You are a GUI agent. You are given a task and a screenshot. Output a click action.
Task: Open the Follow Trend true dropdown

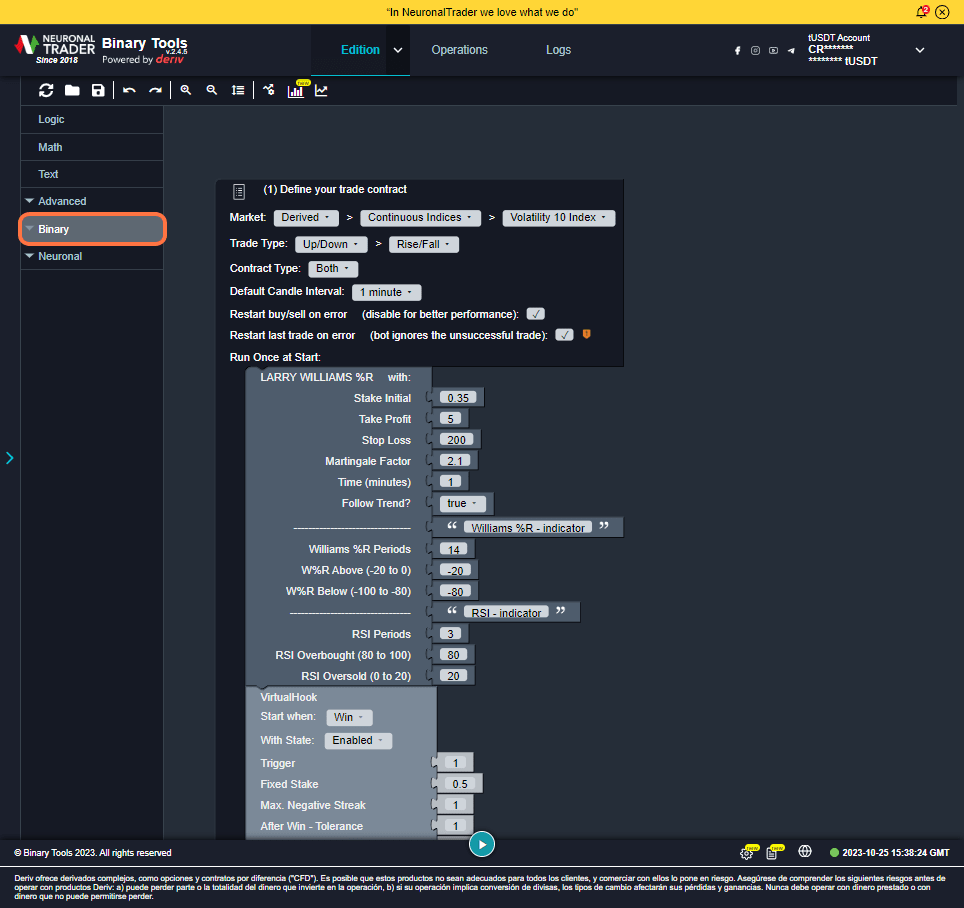pos(461,504)
